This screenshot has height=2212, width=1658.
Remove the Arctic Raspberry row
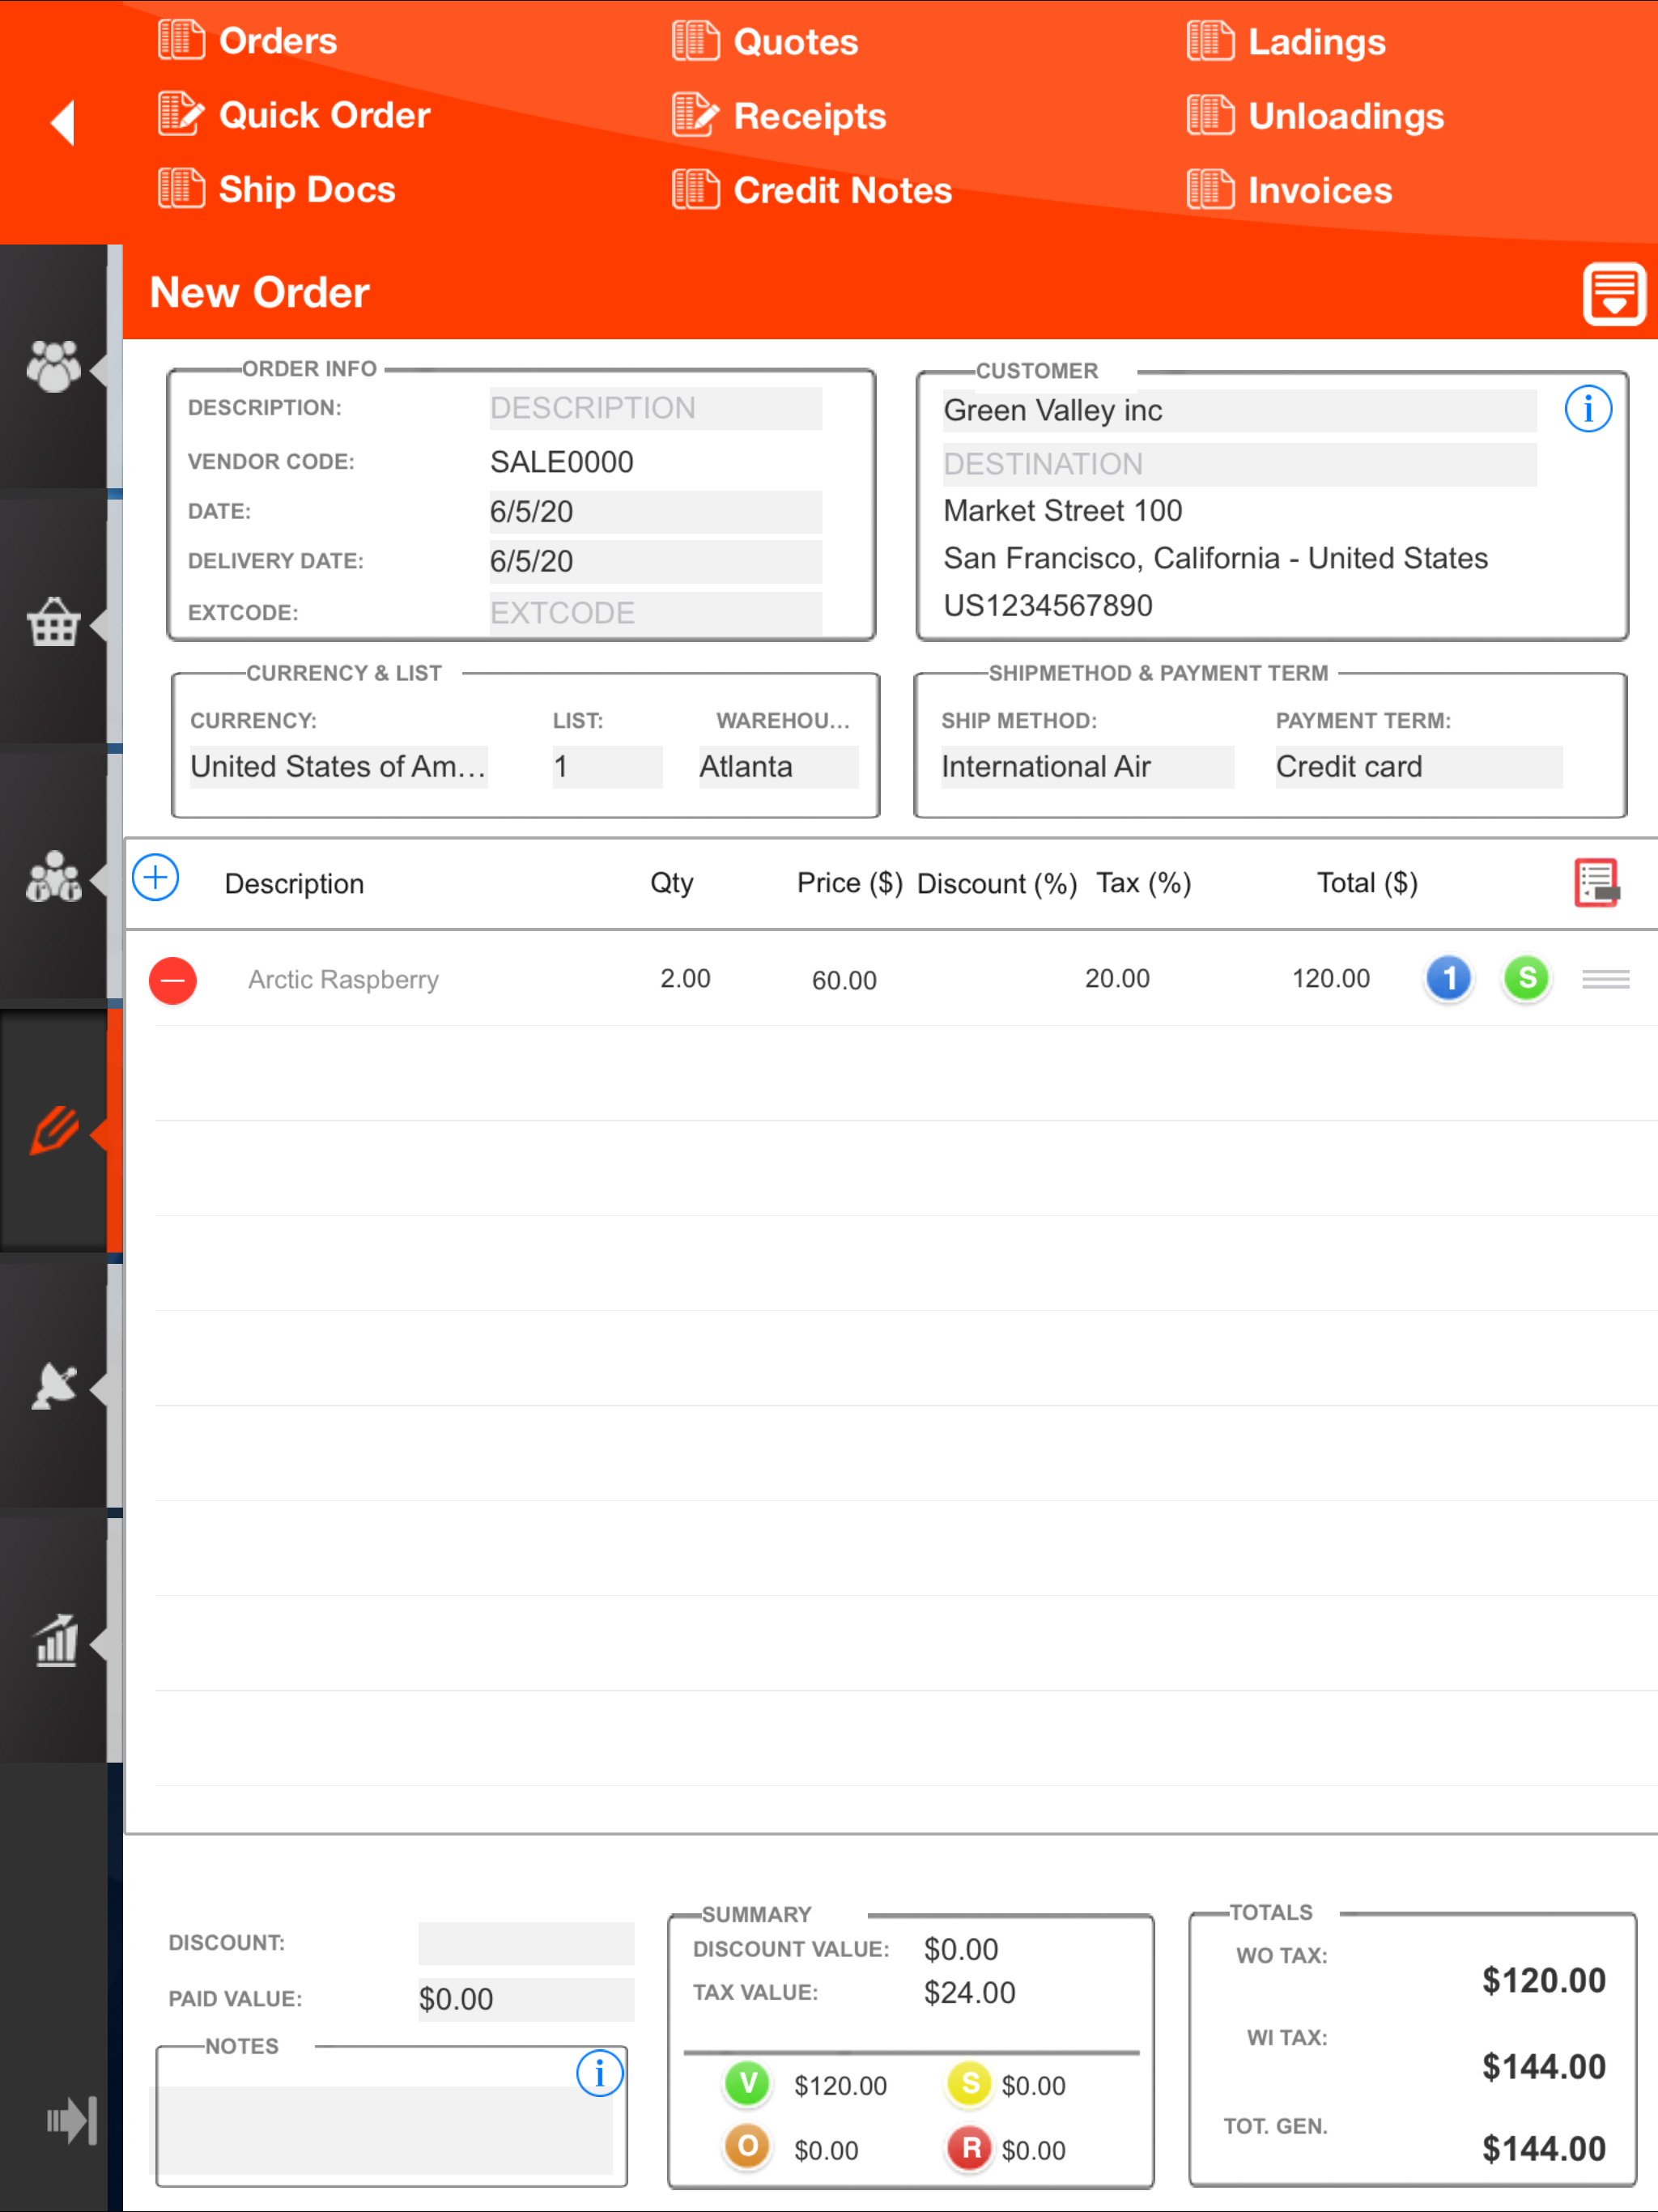coord(173,980)
